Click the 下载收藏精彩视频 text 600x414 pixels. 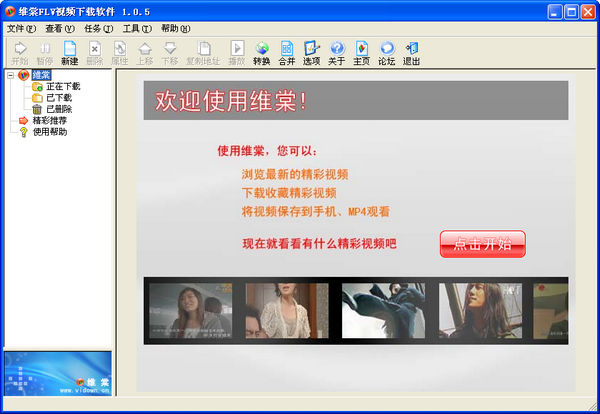(289, 193)
